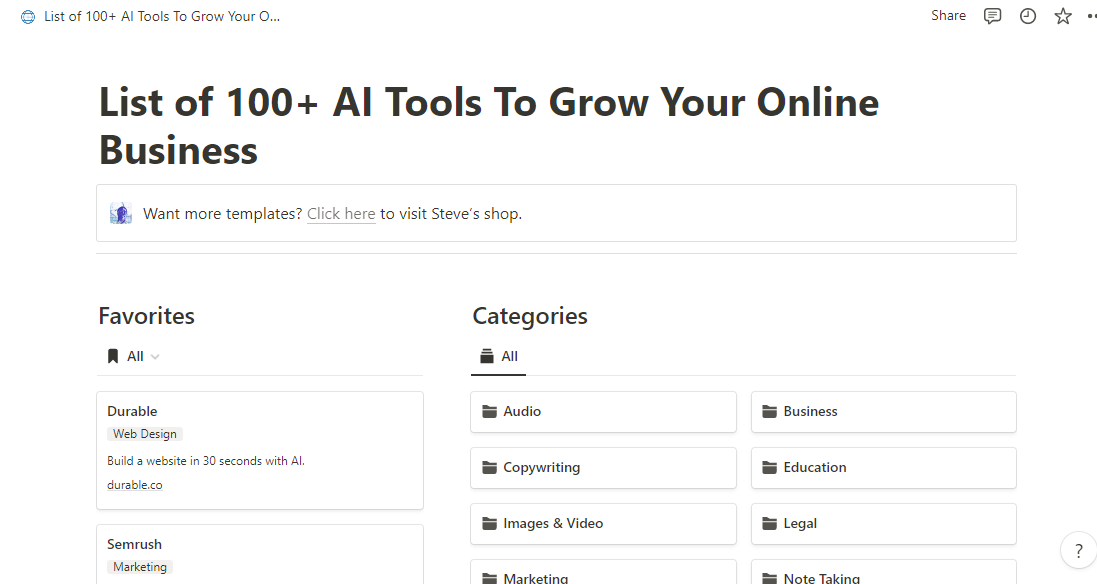Click the folder icon next to Copywriting

[x=490, y=467]
